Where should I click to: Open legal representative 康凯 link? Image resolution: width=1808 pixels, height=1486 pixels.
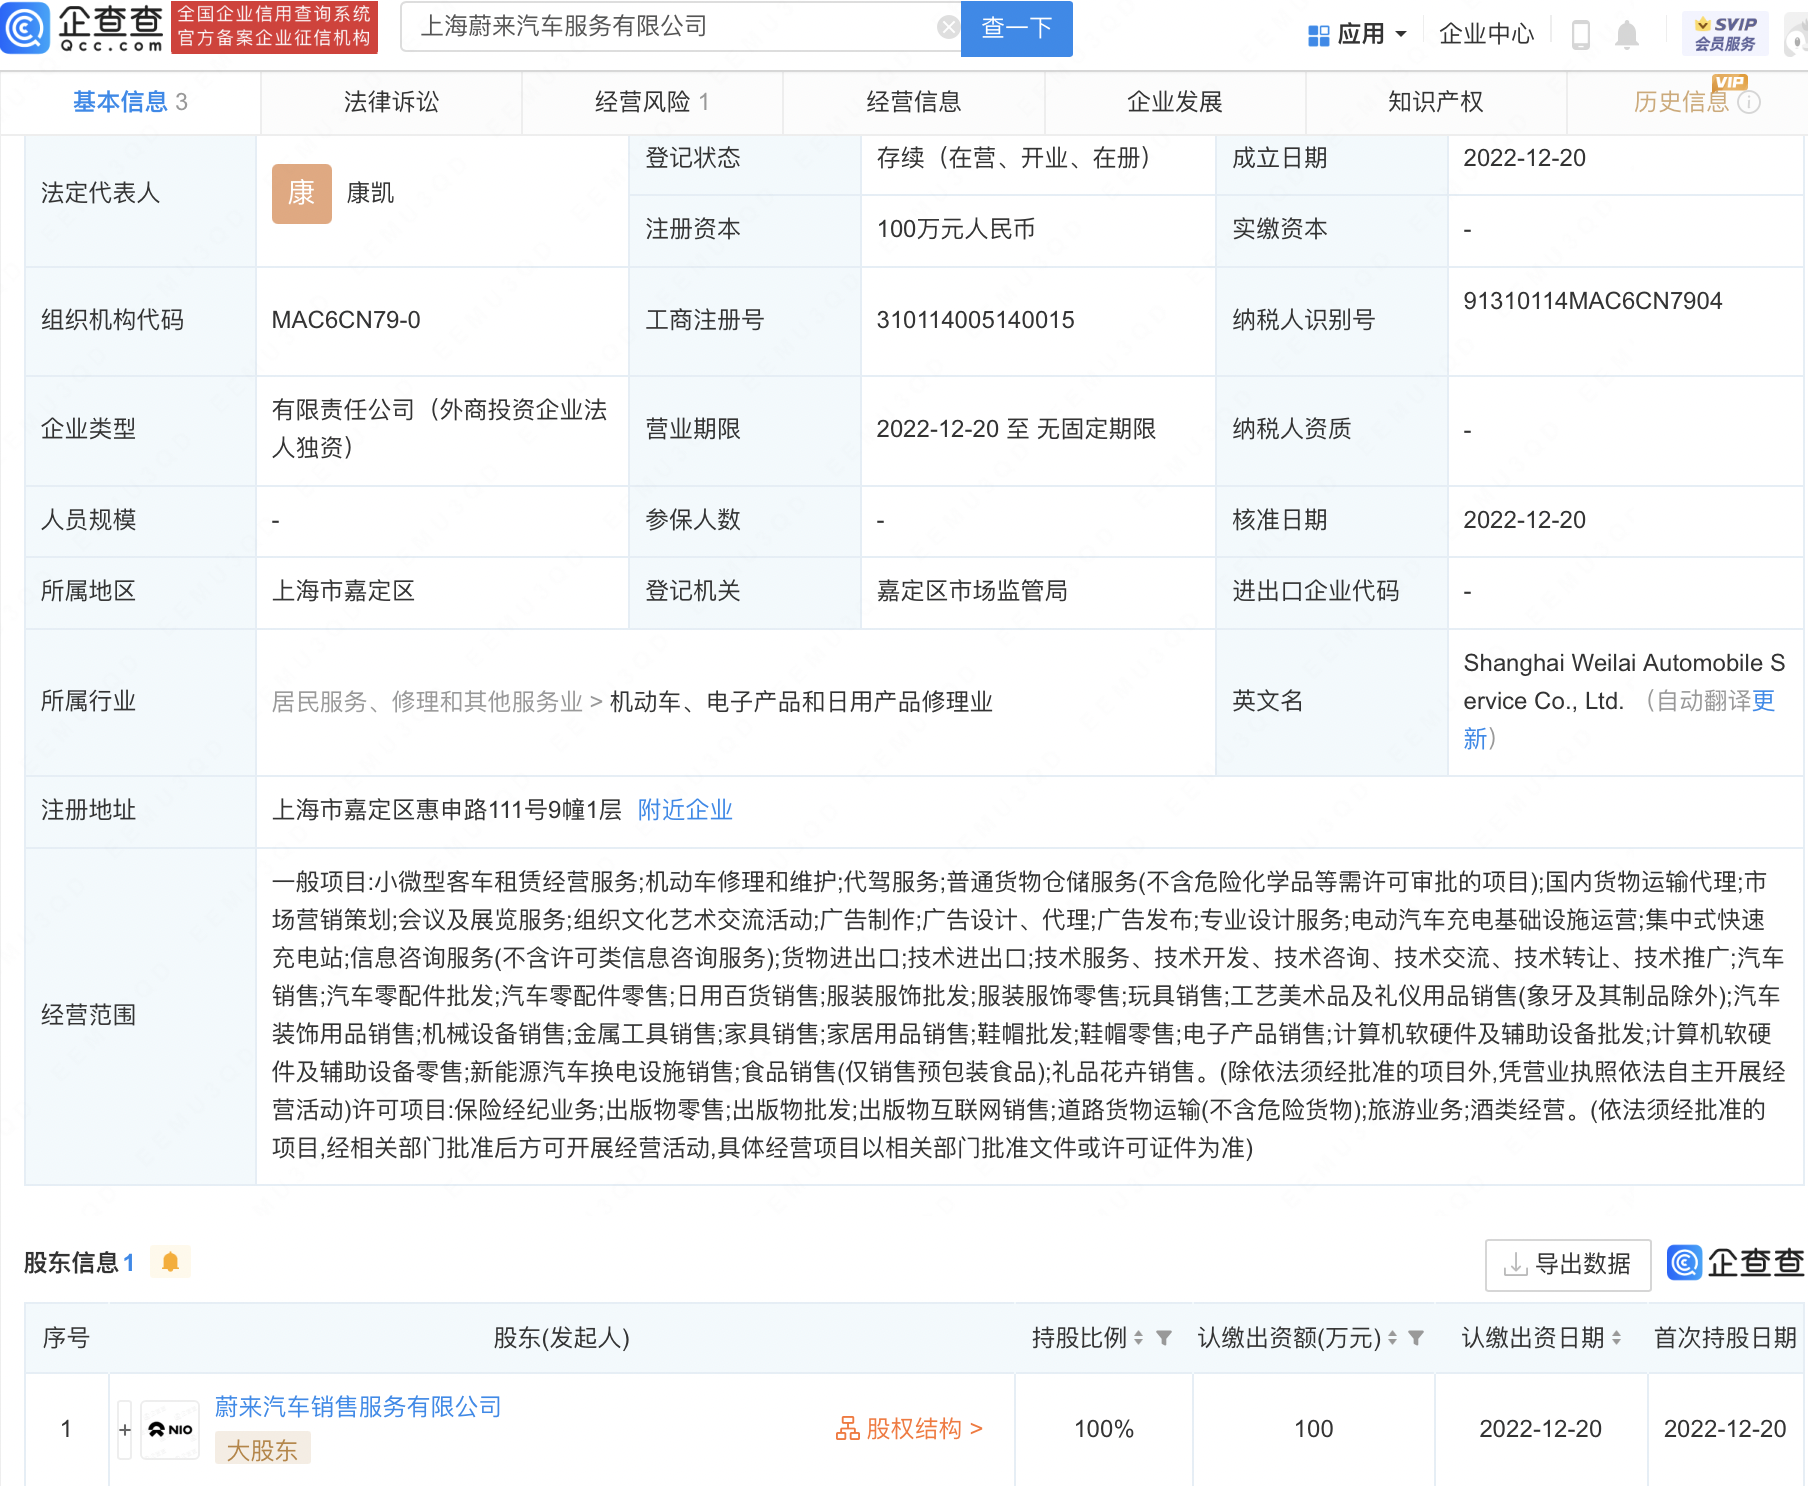point(370,193)
